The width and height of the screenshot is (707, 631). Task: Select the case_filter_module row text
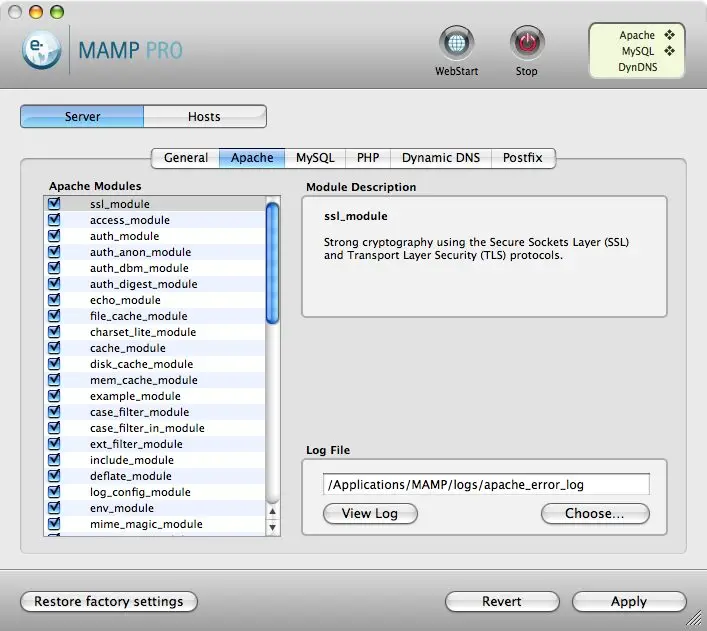tap(139, 412)
